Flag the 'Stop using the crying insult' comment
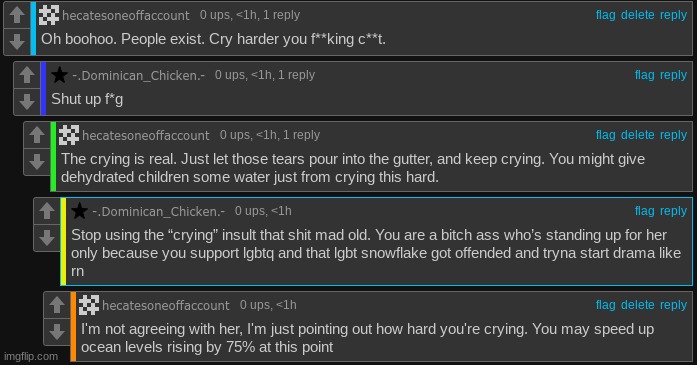This screenshot has width=697, height=365. point(645,211)
